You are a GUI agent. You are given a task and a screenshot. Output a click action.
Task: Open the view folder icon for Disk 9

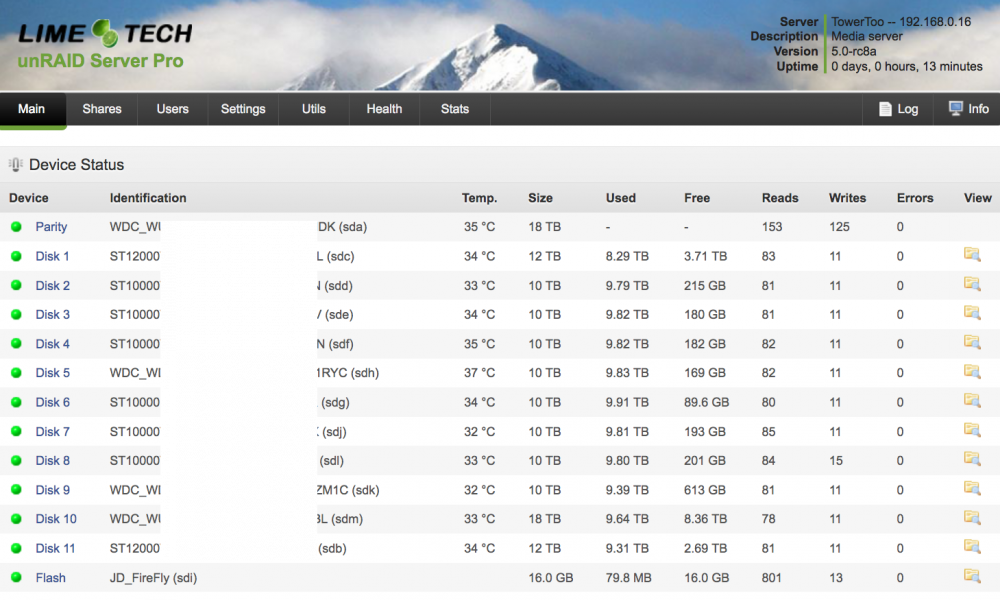coord(972,488)
